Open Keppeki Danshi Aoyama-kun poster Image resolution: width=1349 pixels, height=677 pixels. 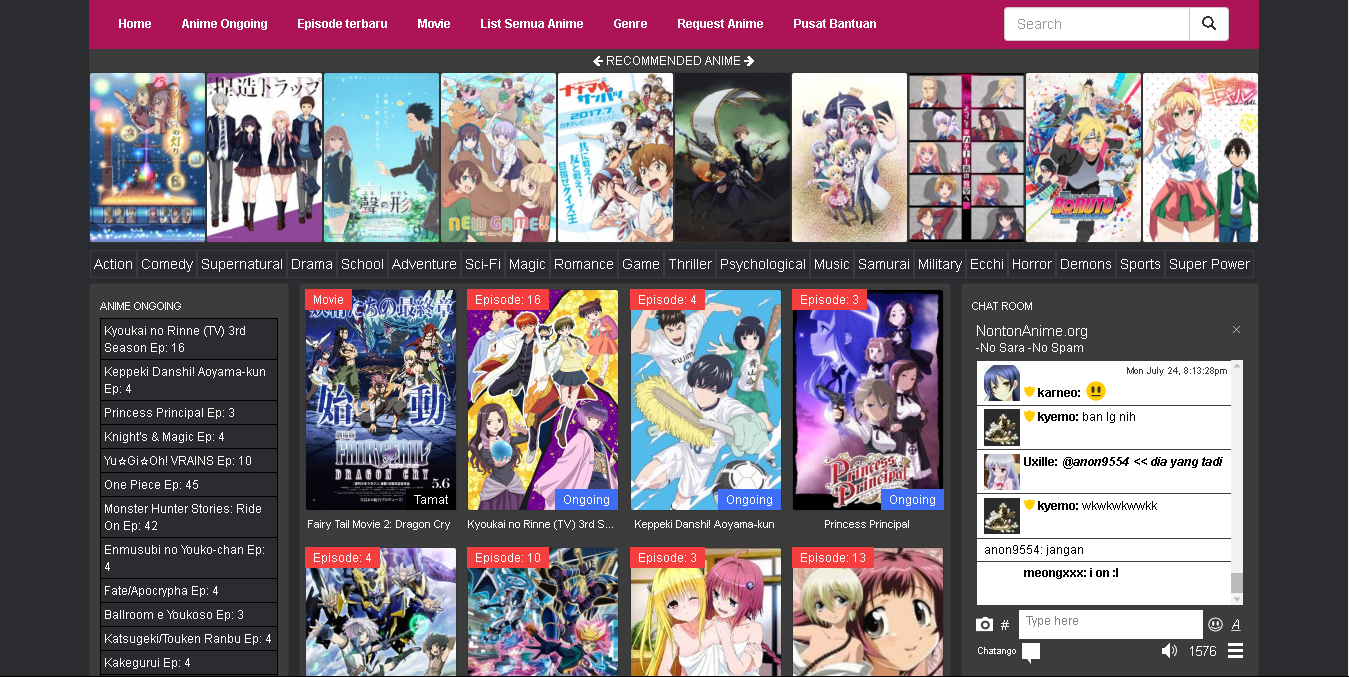pos(706,400)
